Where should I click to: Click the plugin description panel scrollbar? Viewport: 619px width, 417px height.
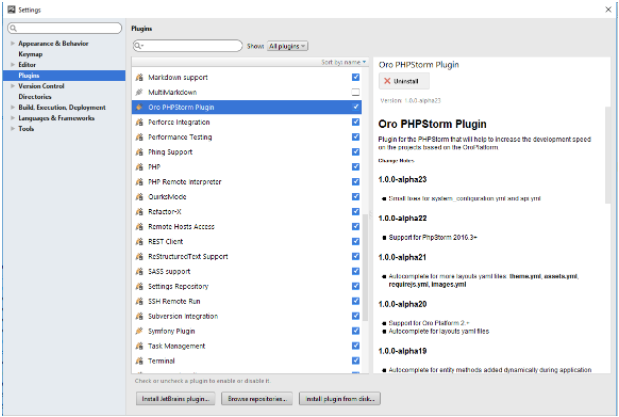[608, 155]
